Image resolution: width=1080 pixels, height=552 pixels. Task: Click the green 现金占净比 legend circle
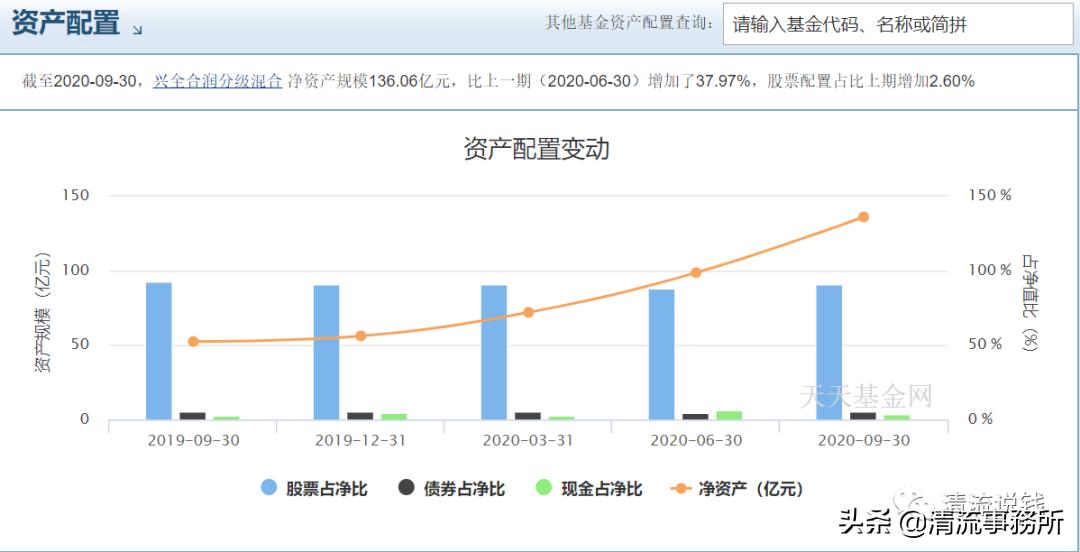(543, 489)
